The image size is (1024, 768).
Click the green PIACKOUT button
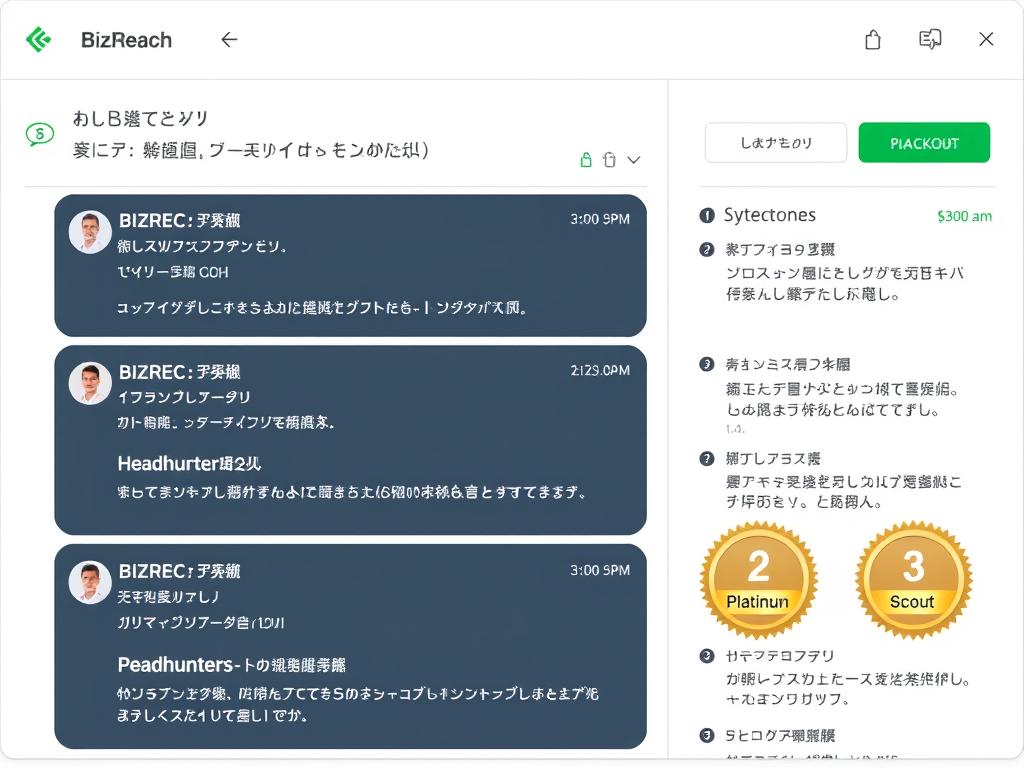coord(923,142)
